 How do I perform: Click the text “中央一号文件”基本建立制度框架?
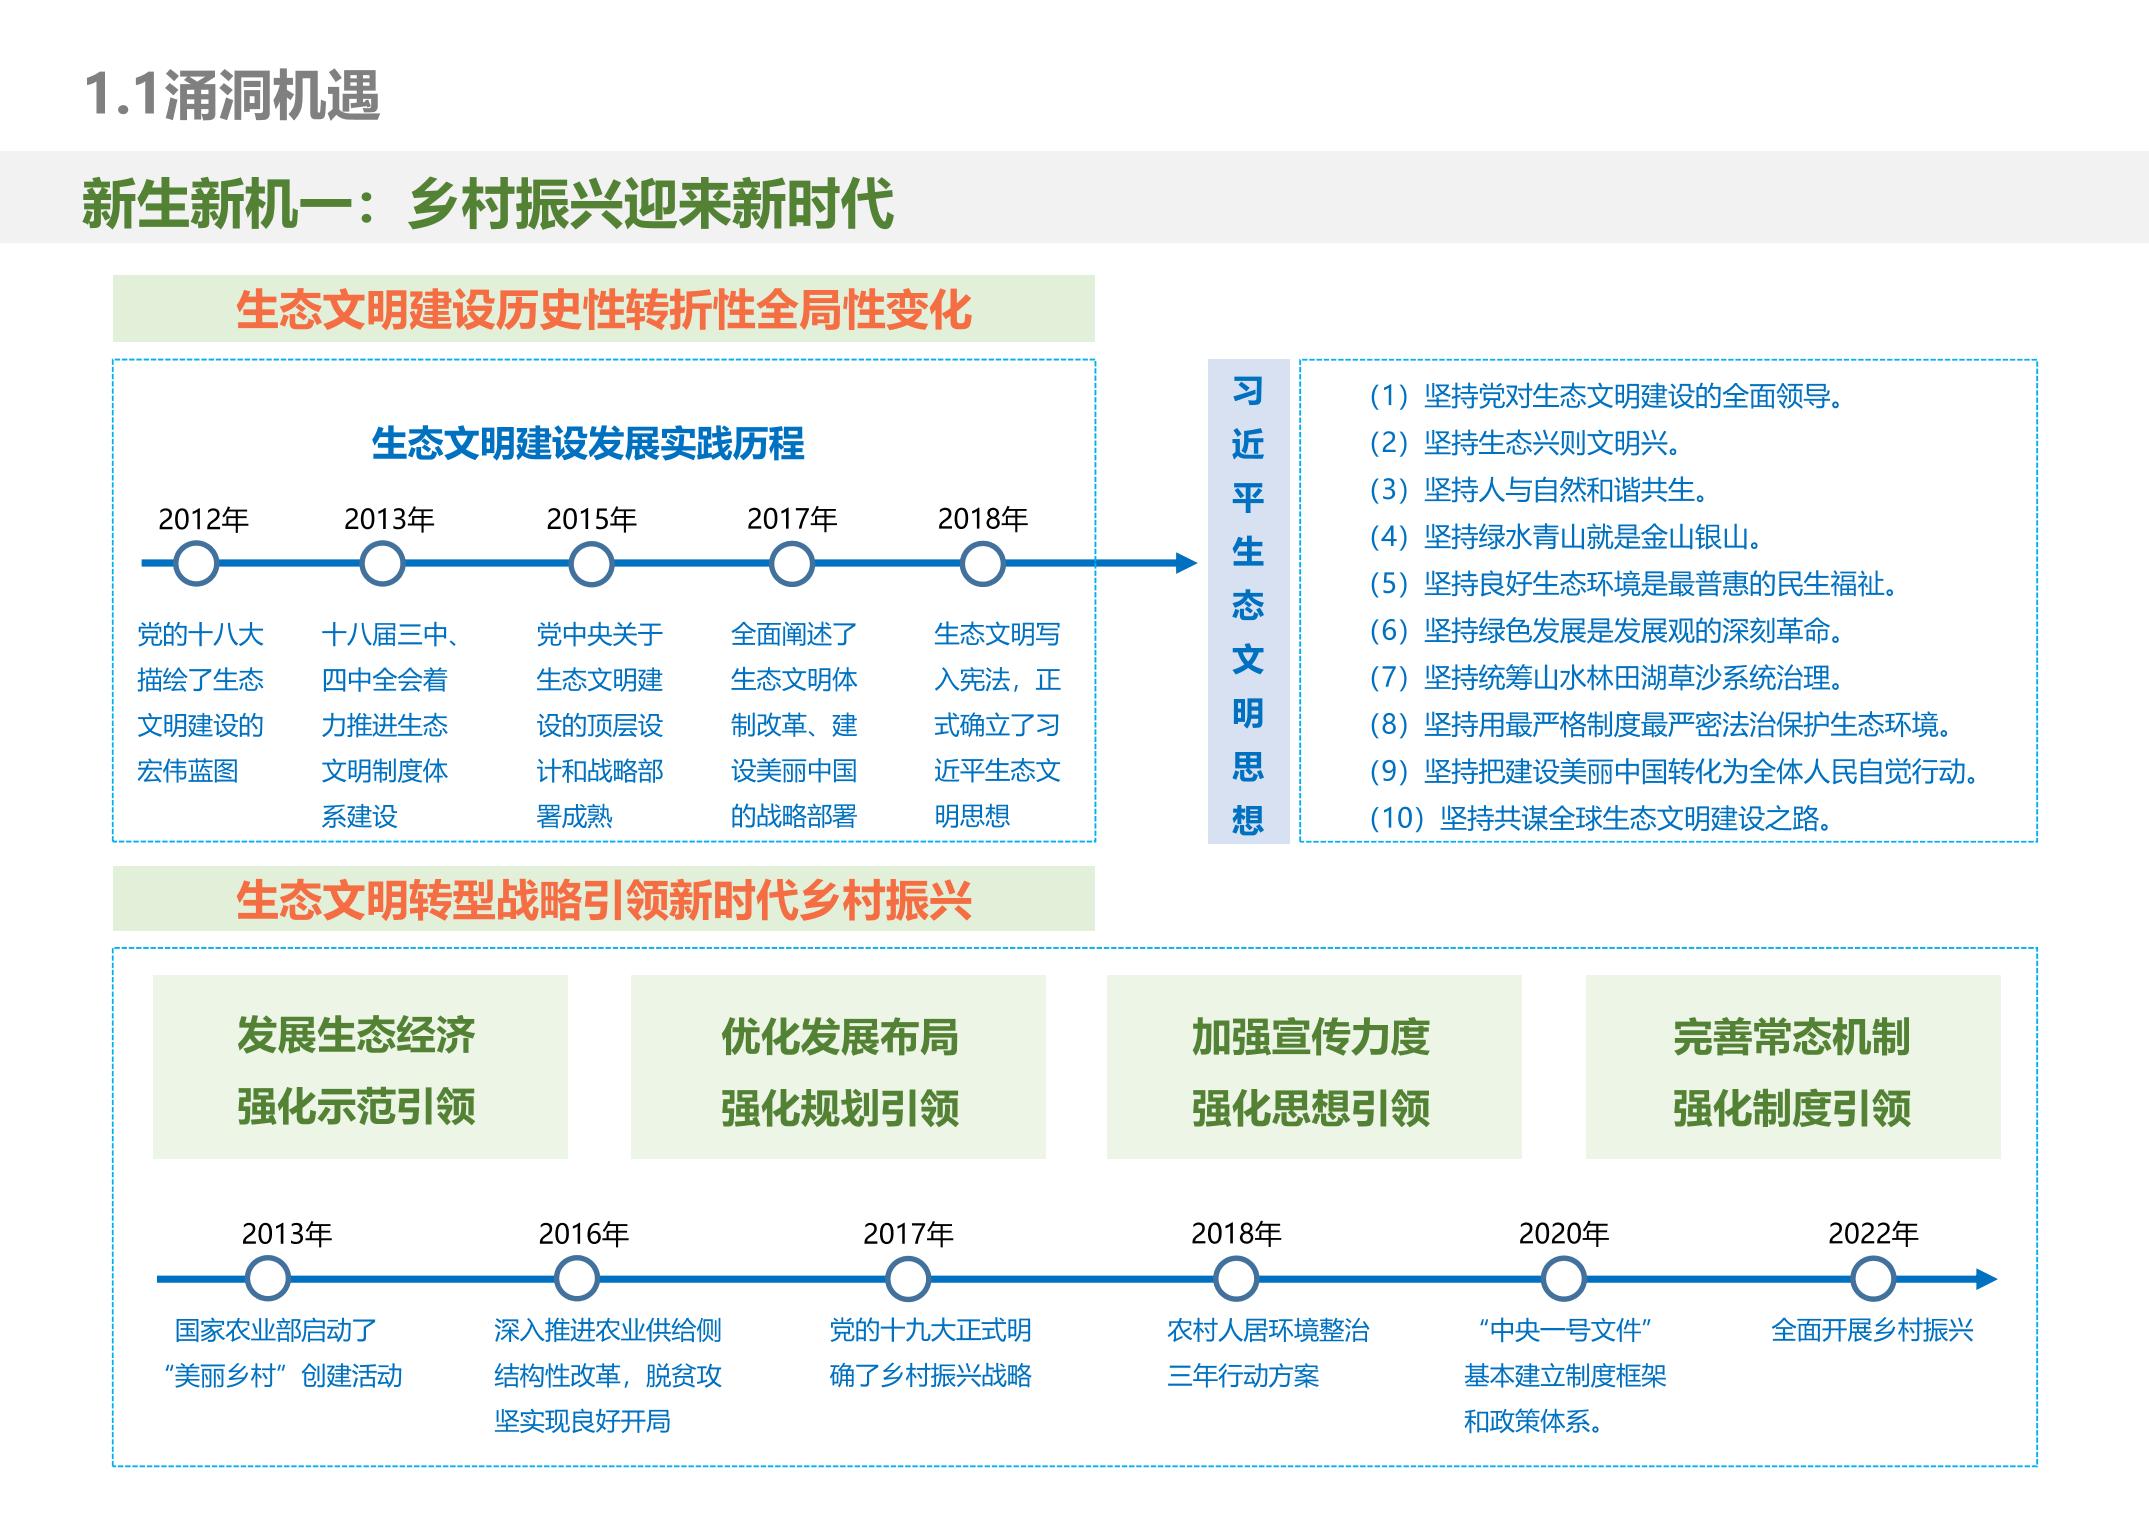(x=1565, y=1376)
